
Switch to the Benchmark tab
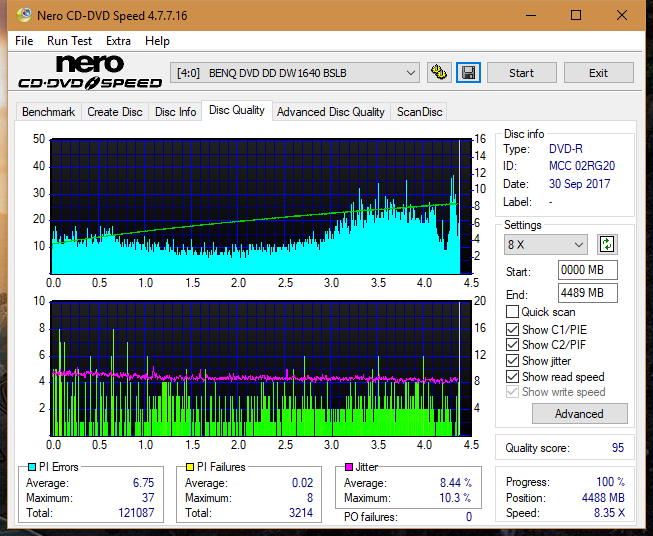(49, 112)
